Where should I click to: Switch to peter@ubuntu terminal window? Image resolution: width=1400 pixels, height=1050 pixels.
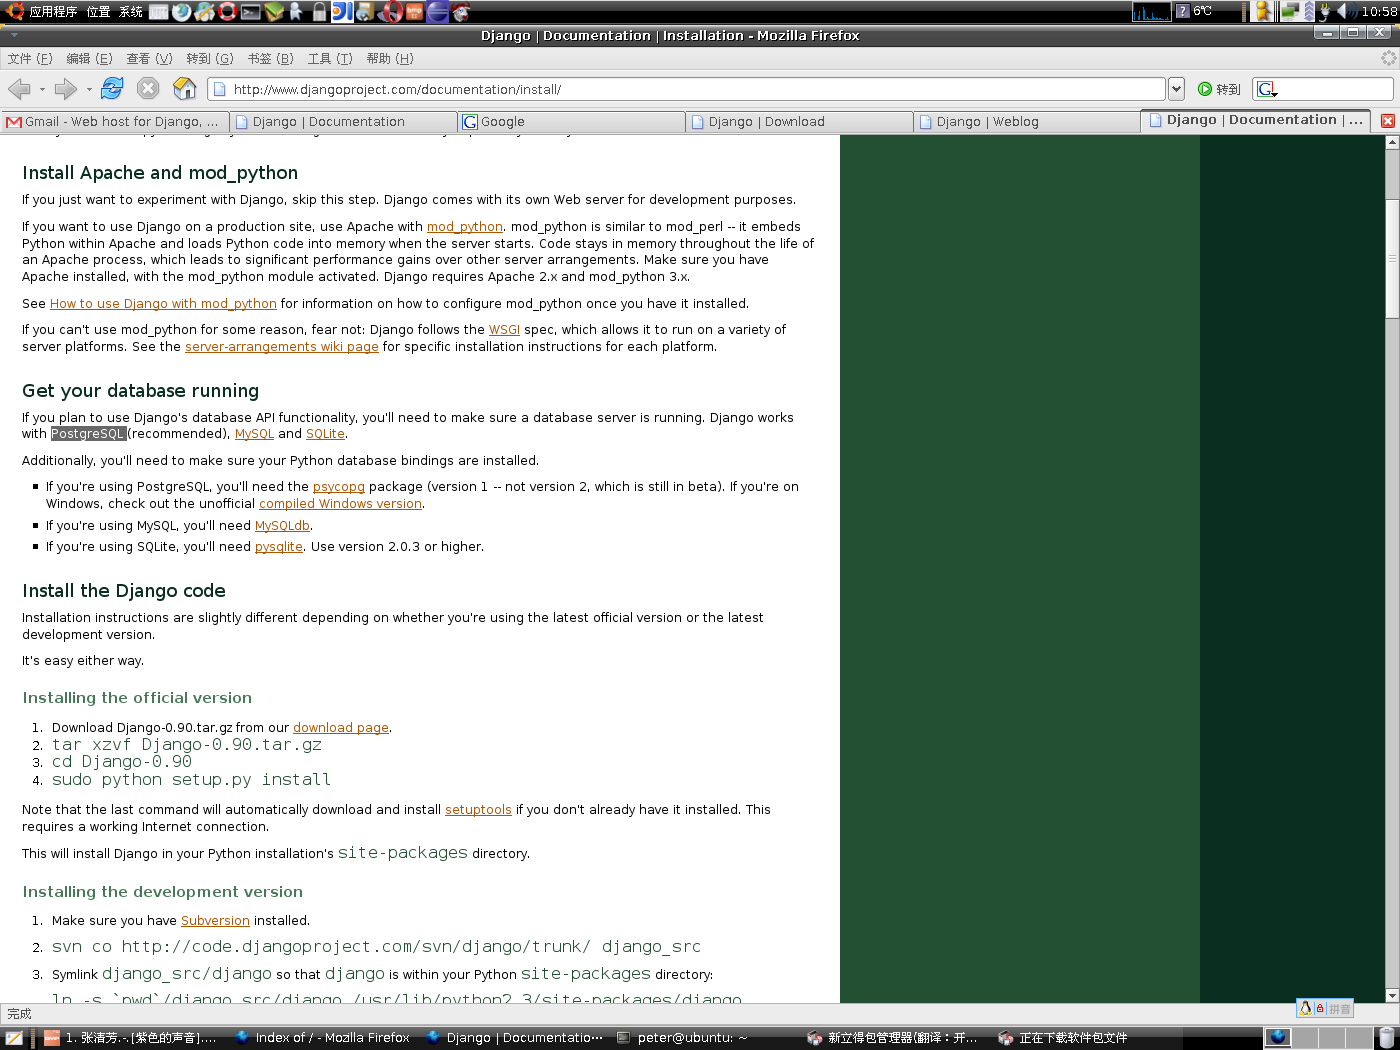(683, 1038)
